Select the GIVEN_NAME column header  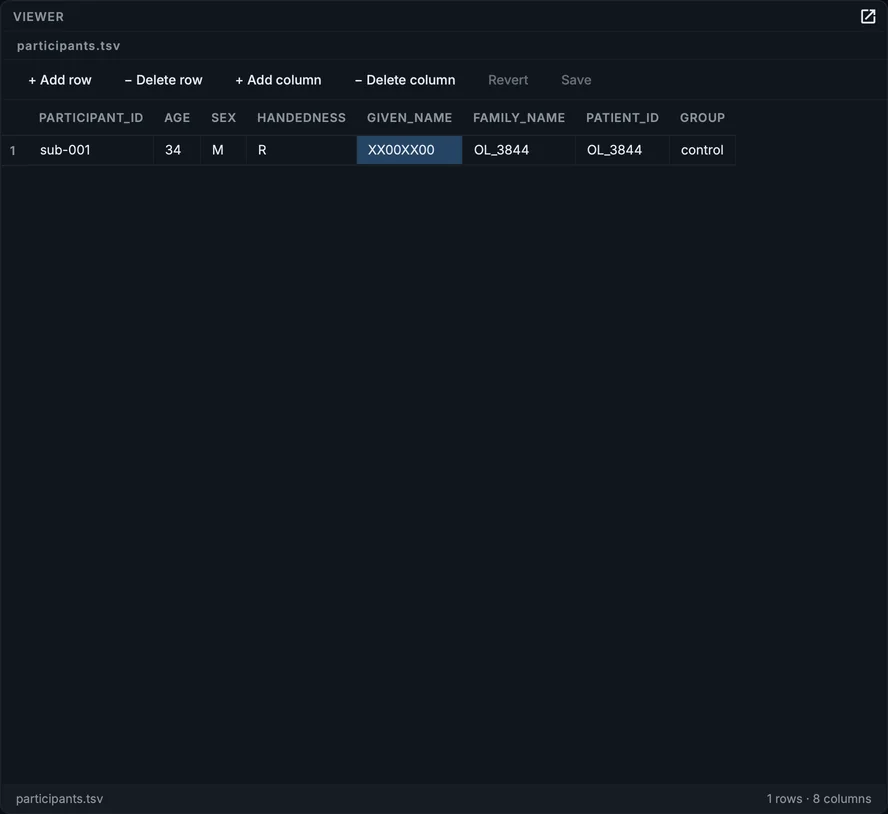point(409,118)
